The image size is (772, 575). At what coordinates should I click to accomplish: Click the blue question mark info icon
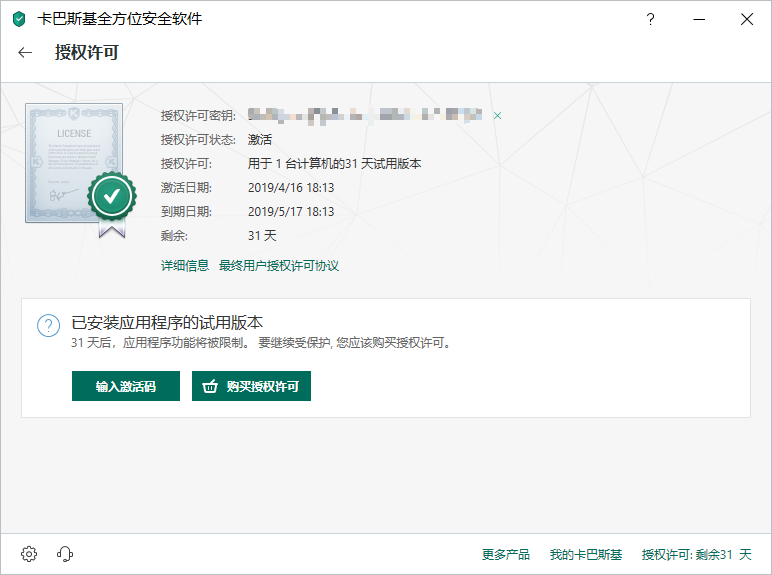tap(48, 326)
